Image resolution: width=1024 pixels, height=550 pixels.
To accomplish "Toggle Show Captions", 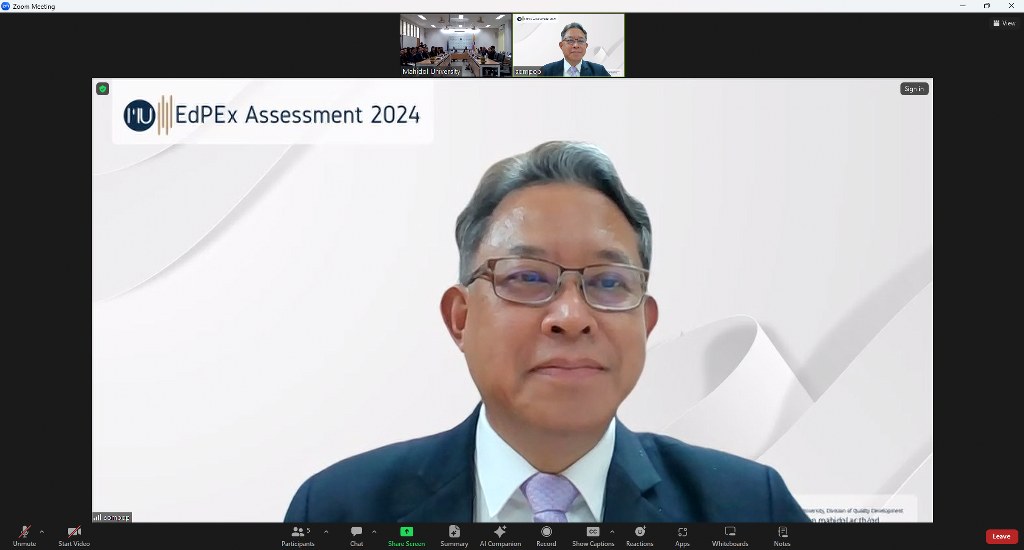I will pyautogui.click(x=593, y=534).
